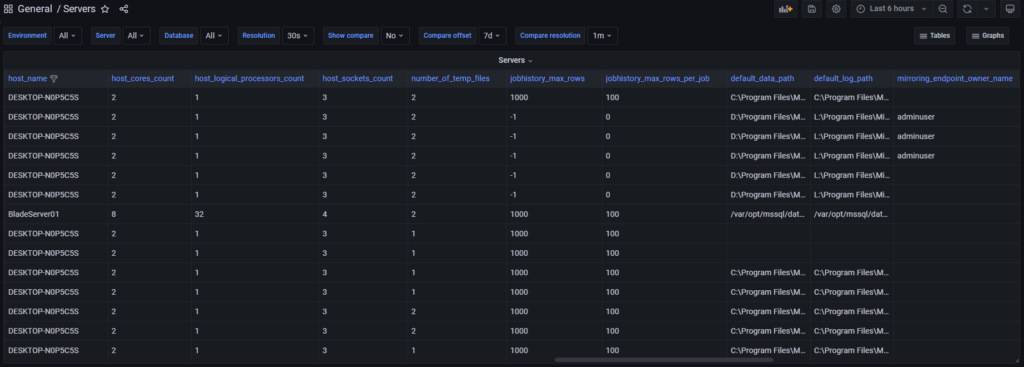1024x367 pixels.
Task: Refresh the dashboard with the refresh icon
Action: pyautogui.click(x=967, y=9)
